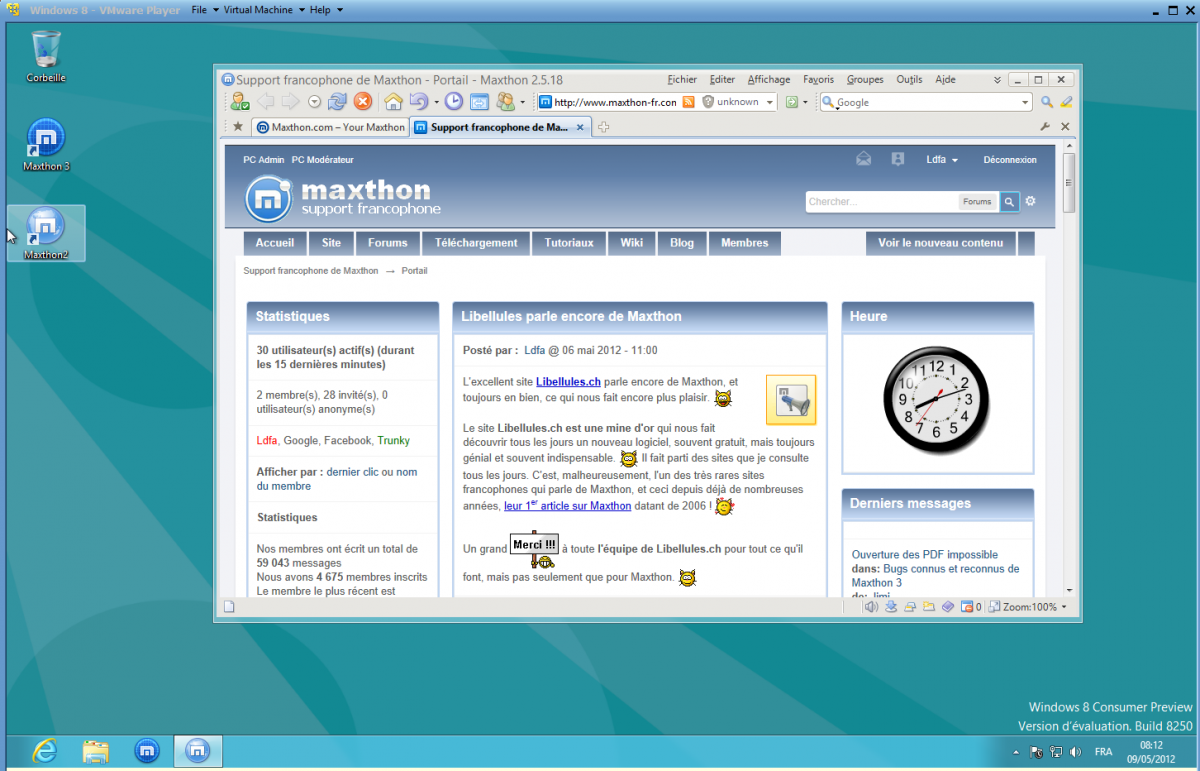
Task: Open the Tutoriaux forum nav tab
Action: coord(569,243)
